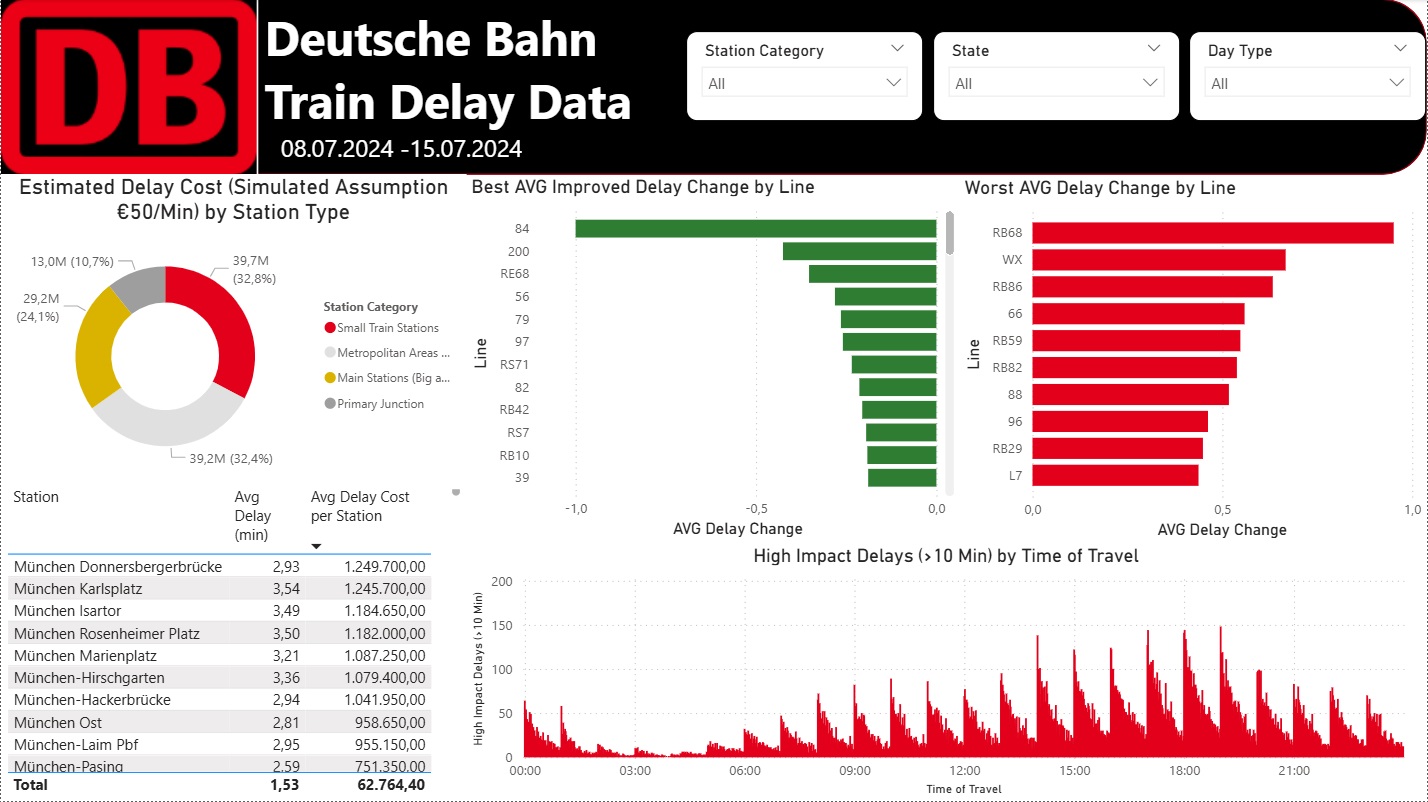
Task: Collapse the Day Type slicer header chevron
Action: pos(1400,48)
